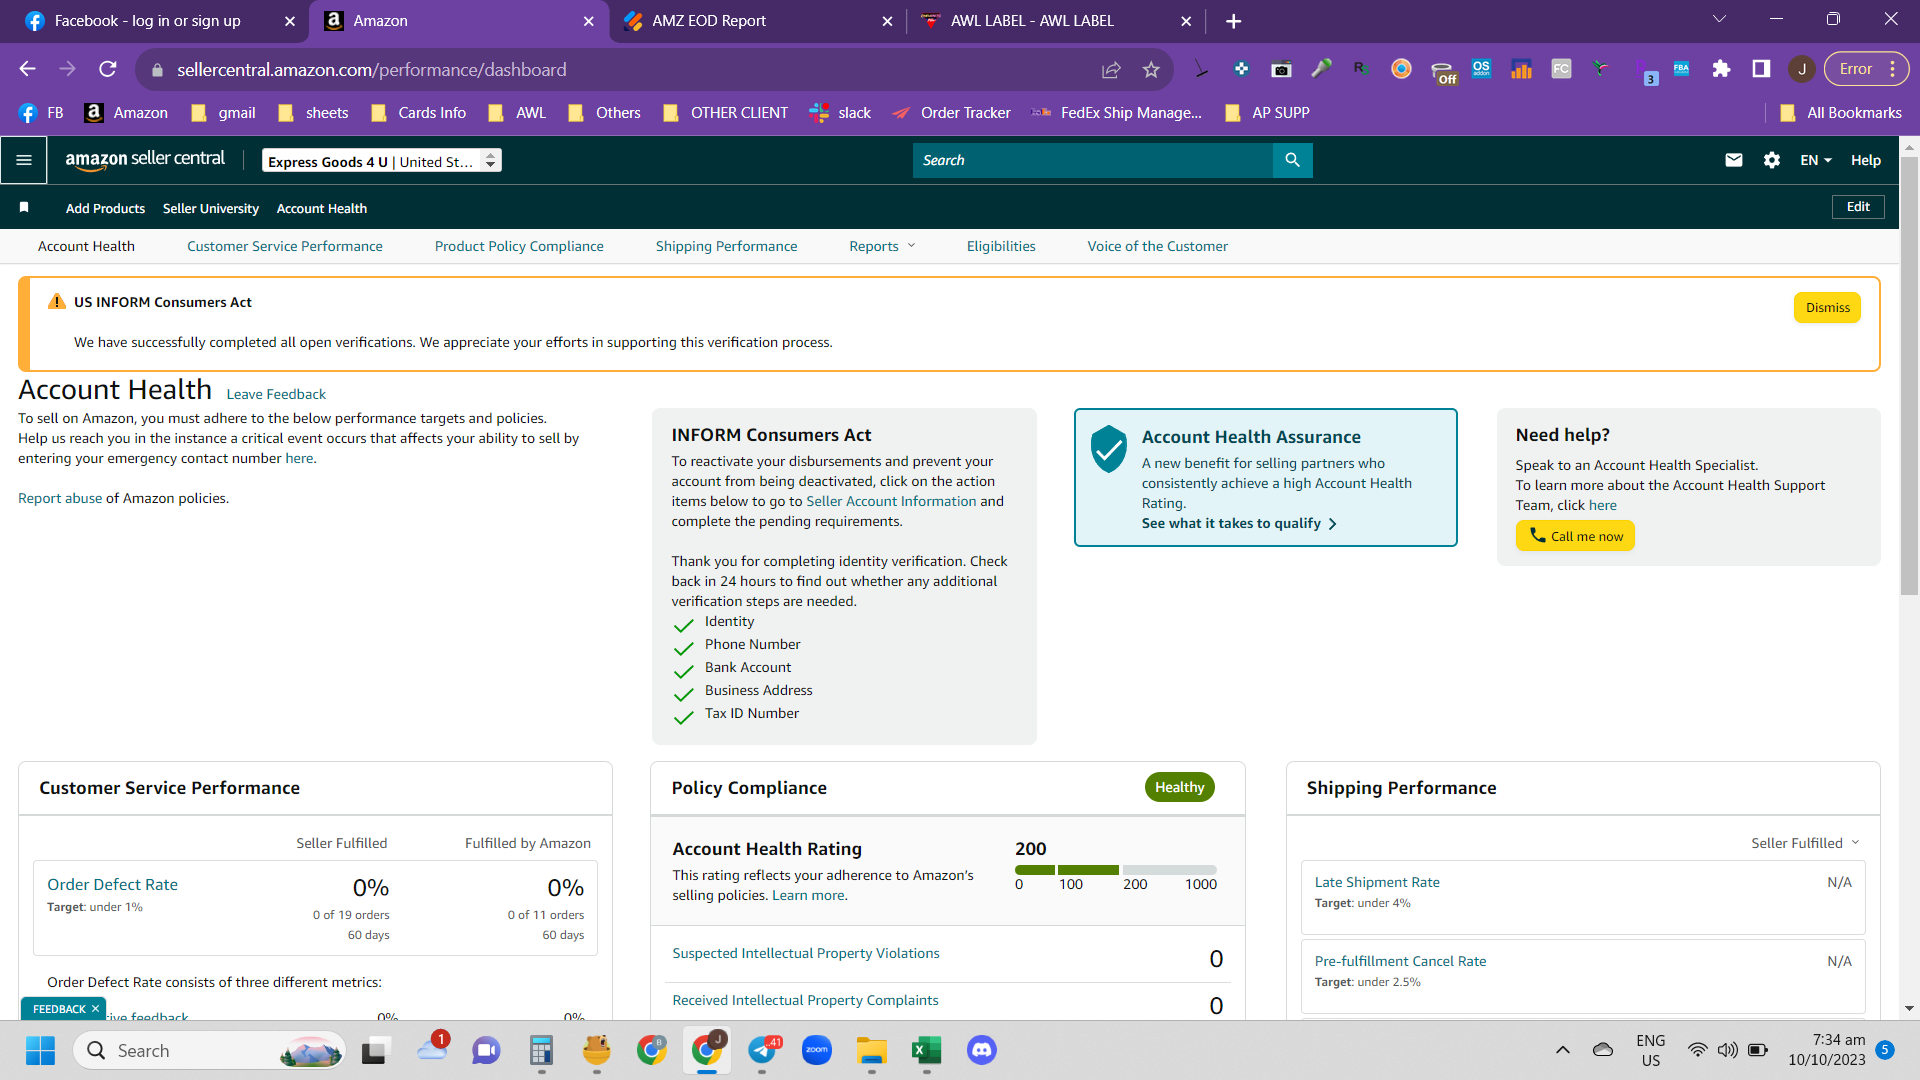Viewport: 1920px width, 1080px height.
Task: Click the Seller Central search magnifier button
Action: (1292, 160)
